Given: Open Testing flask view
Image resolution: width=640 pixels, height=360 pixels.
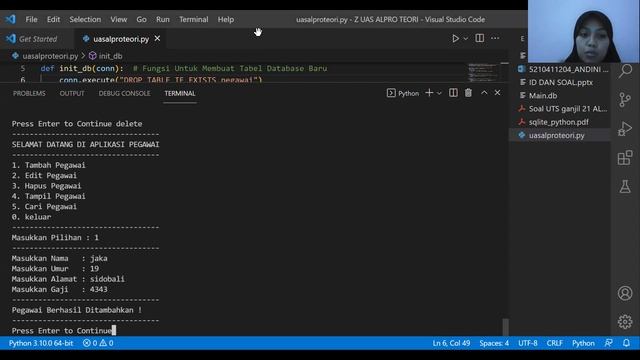Looking at the screenshot, I should click(625, 187).
